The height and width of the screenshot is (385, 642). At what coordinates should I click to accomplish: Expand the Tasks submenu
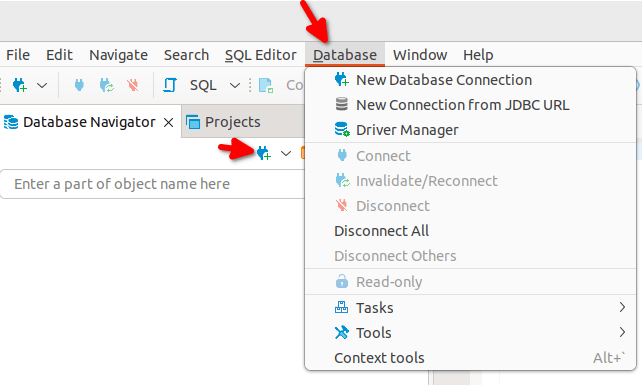(471, 308)
